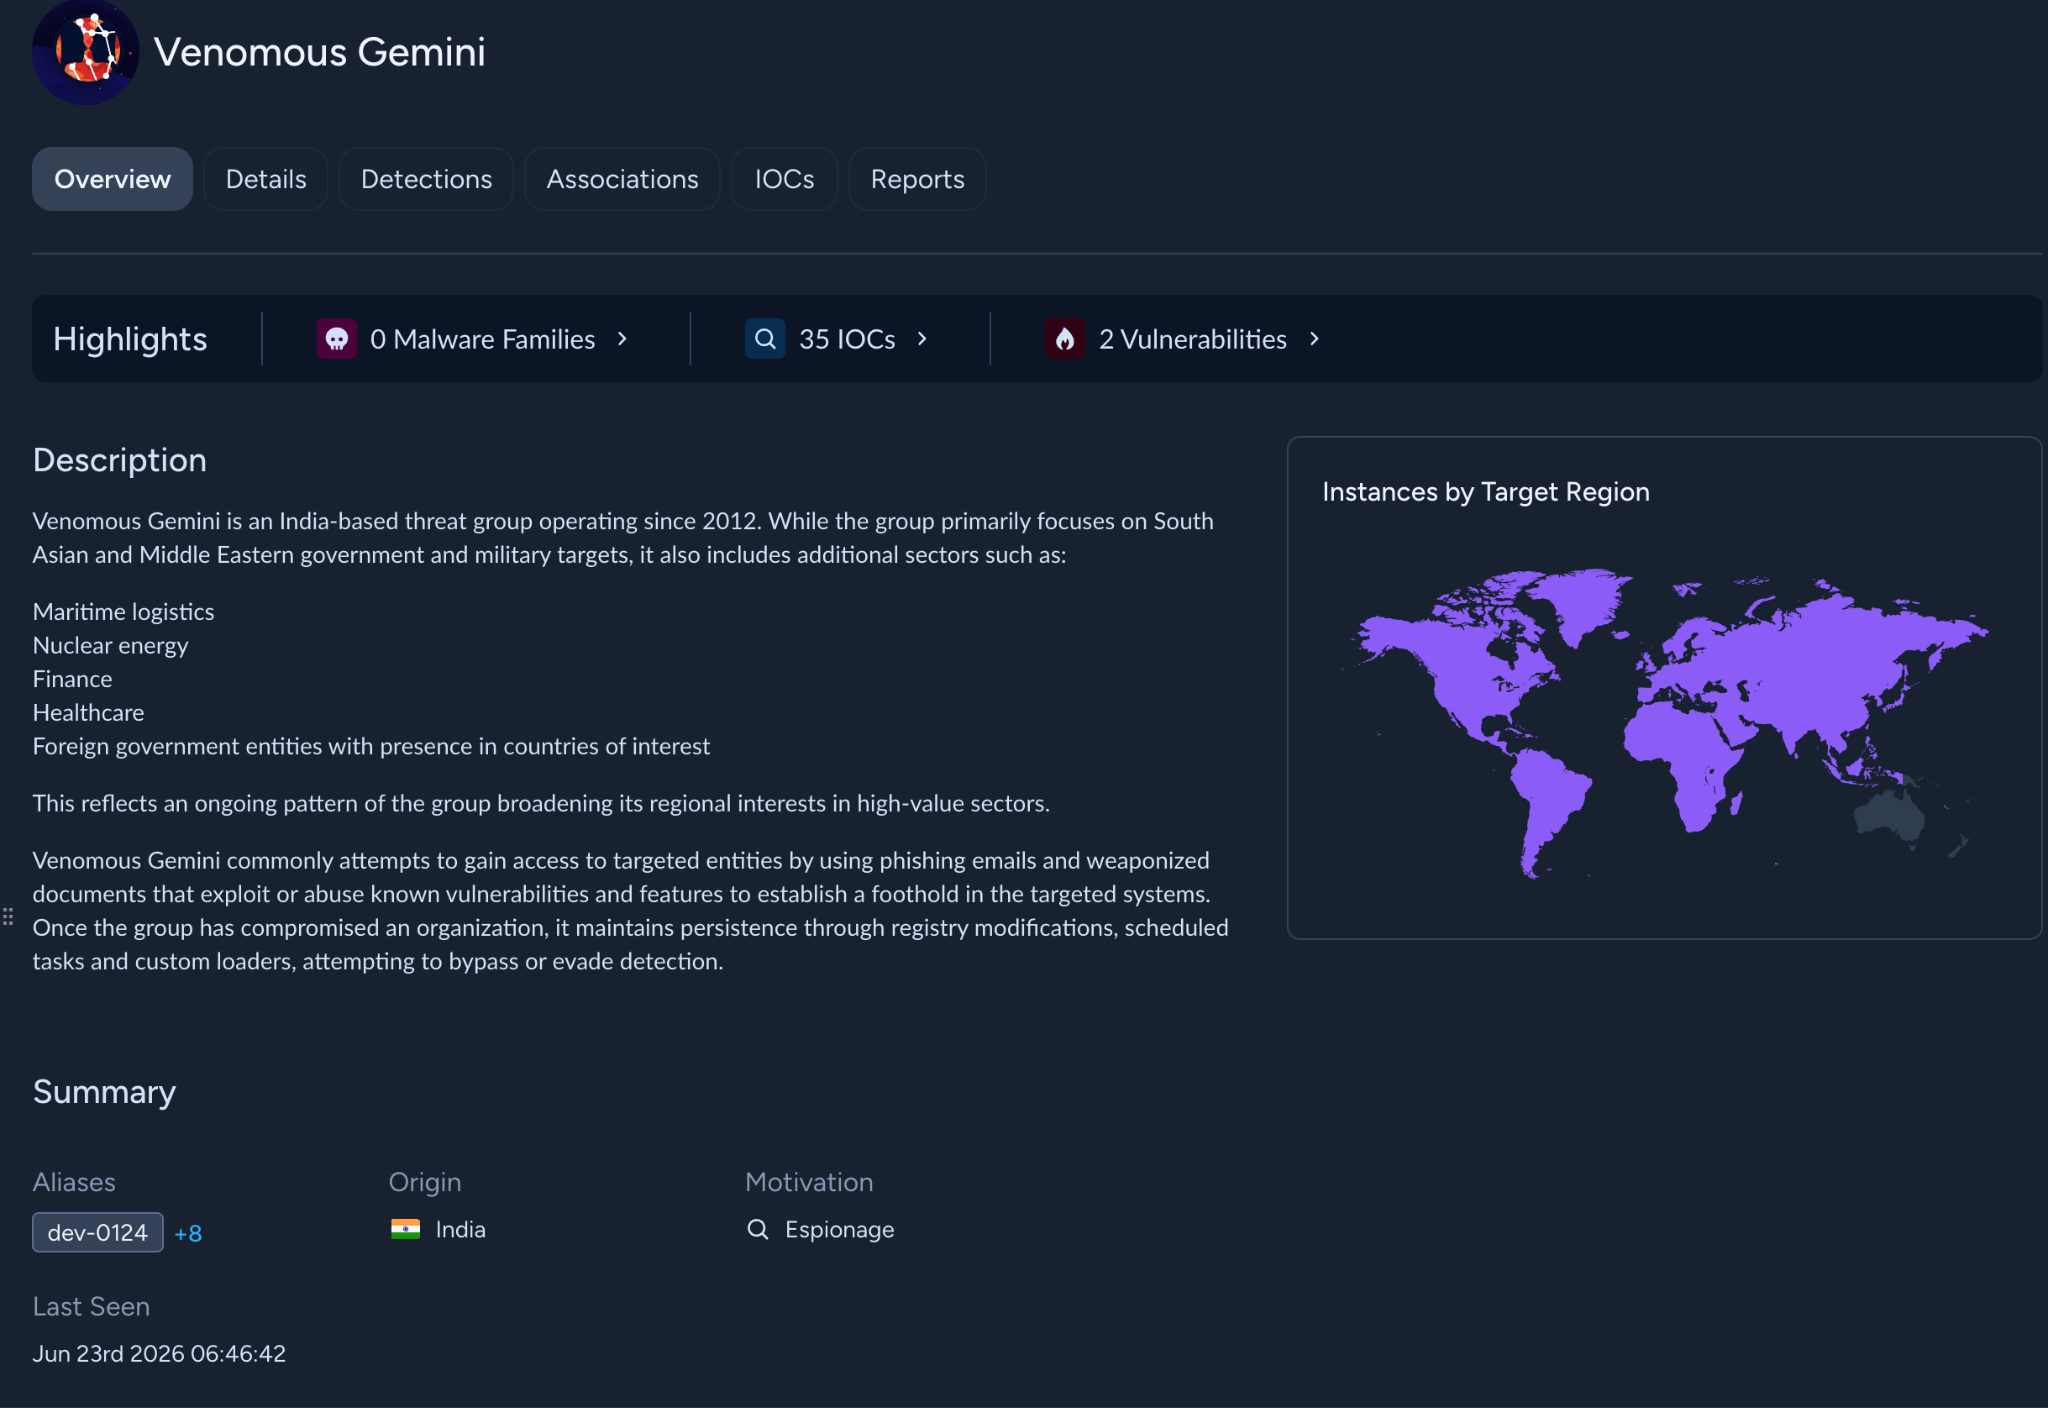Click the India flag icon
Screen dimensions: 2048x1408
point(405,1229)
